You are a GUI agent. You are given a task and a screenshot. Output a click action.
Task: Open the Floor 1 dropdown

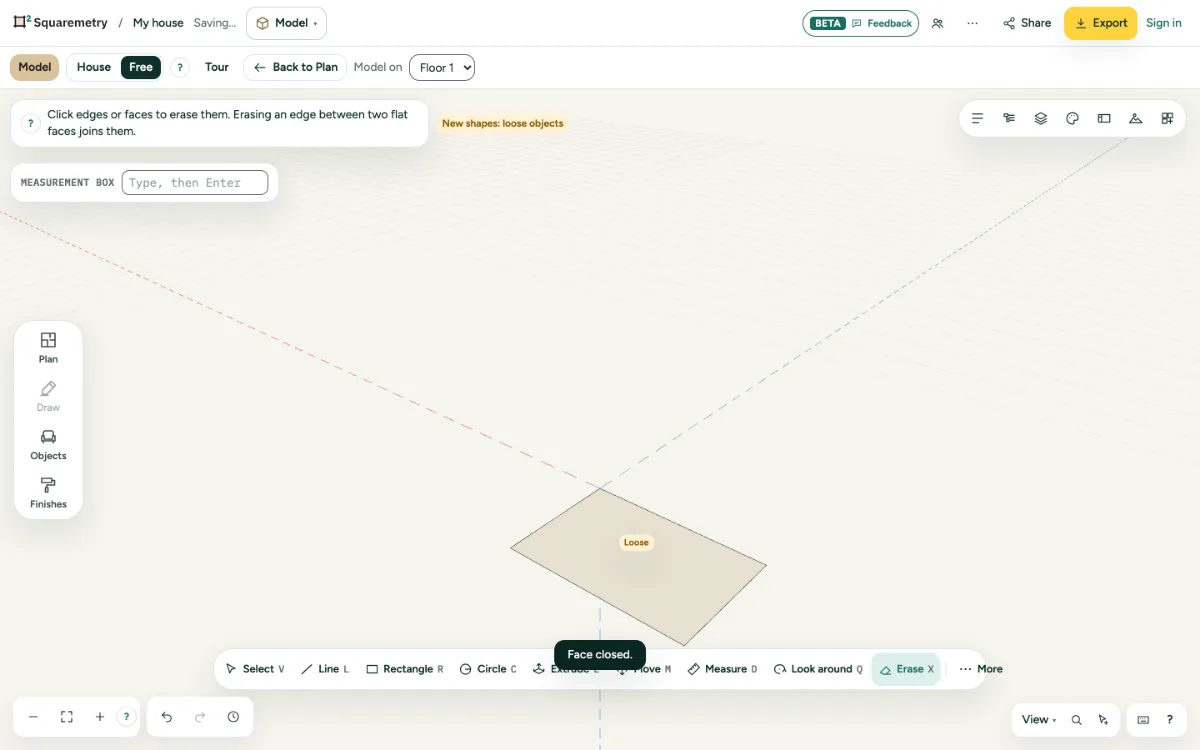(442, 67)
